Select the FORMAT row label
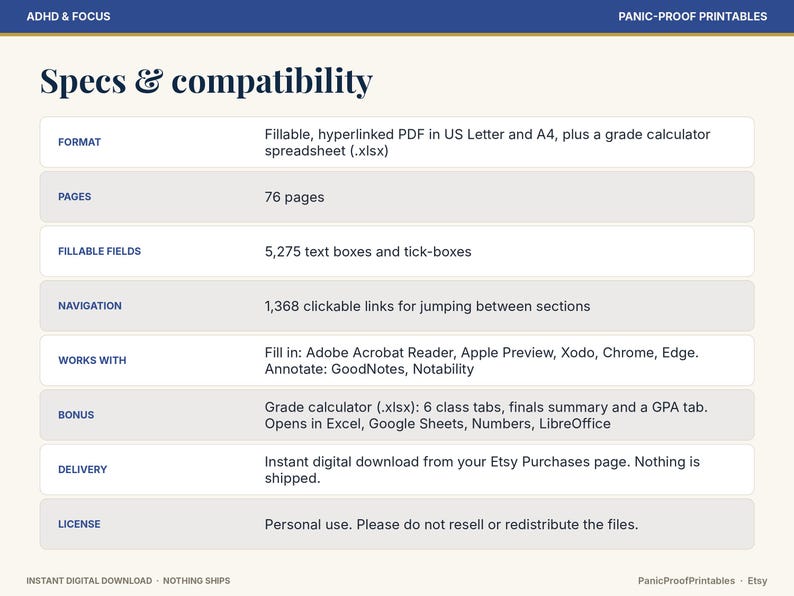The height and width of the screenshot is (596, 794). tap(80, 142)
